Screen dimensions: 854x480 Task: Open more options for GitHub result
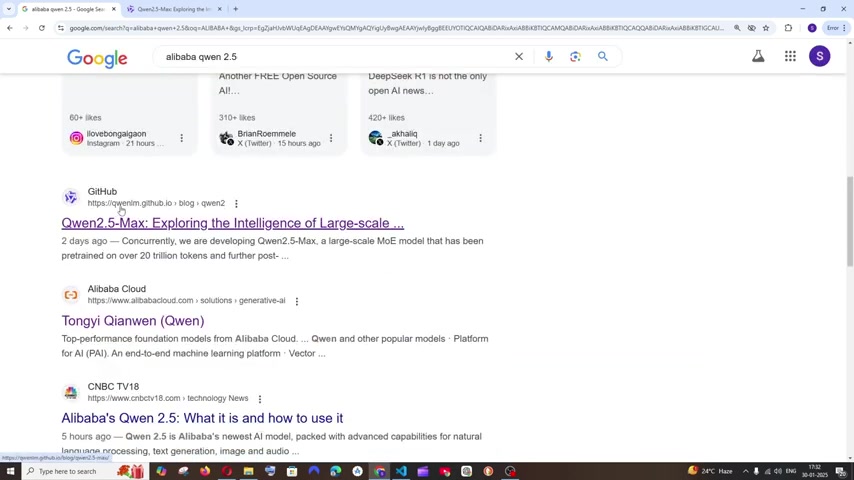click(x=236, y=204)
